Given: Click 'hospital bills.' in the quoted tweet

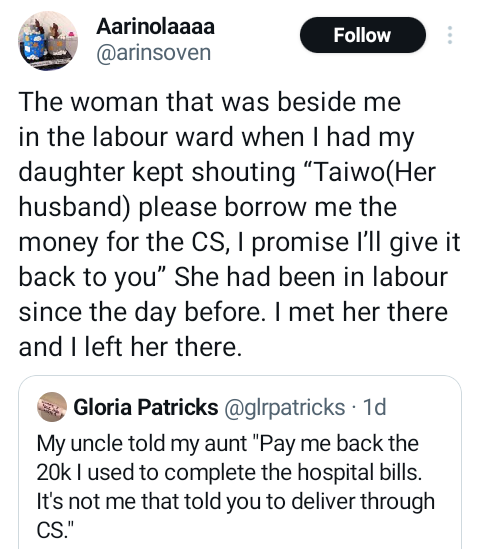Looking at the screenshot, I should [x=360, y=472].
